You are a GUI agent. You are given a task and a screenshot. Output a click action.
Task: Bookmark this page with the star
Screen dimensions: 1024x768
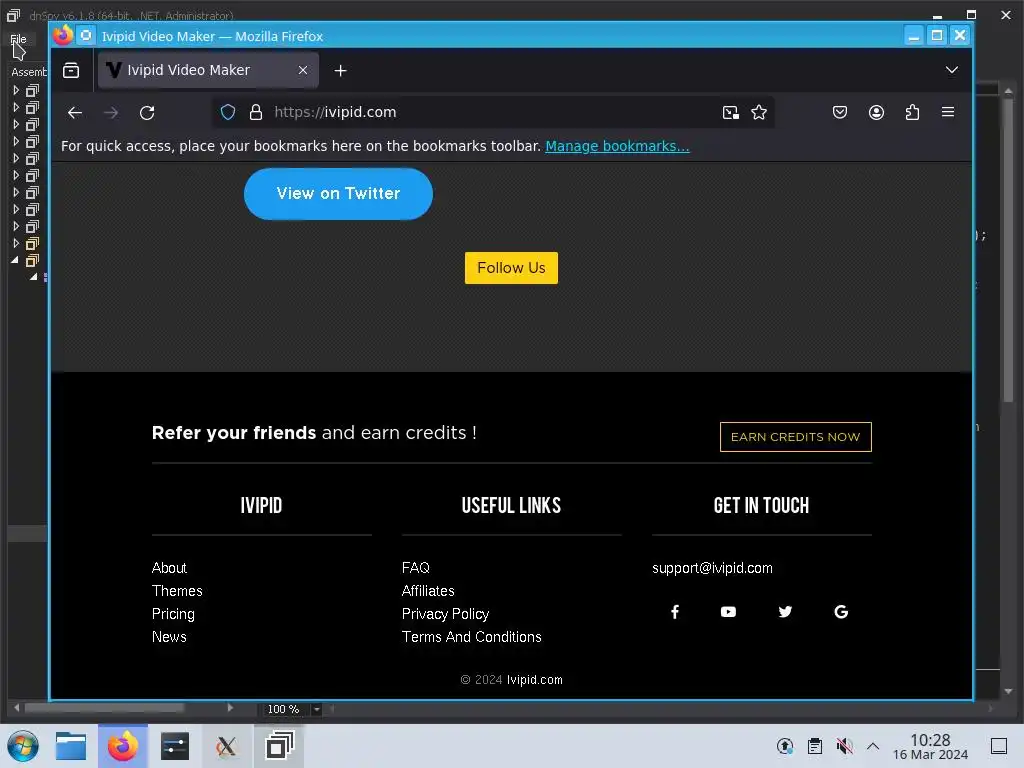(x=759, y=112)
